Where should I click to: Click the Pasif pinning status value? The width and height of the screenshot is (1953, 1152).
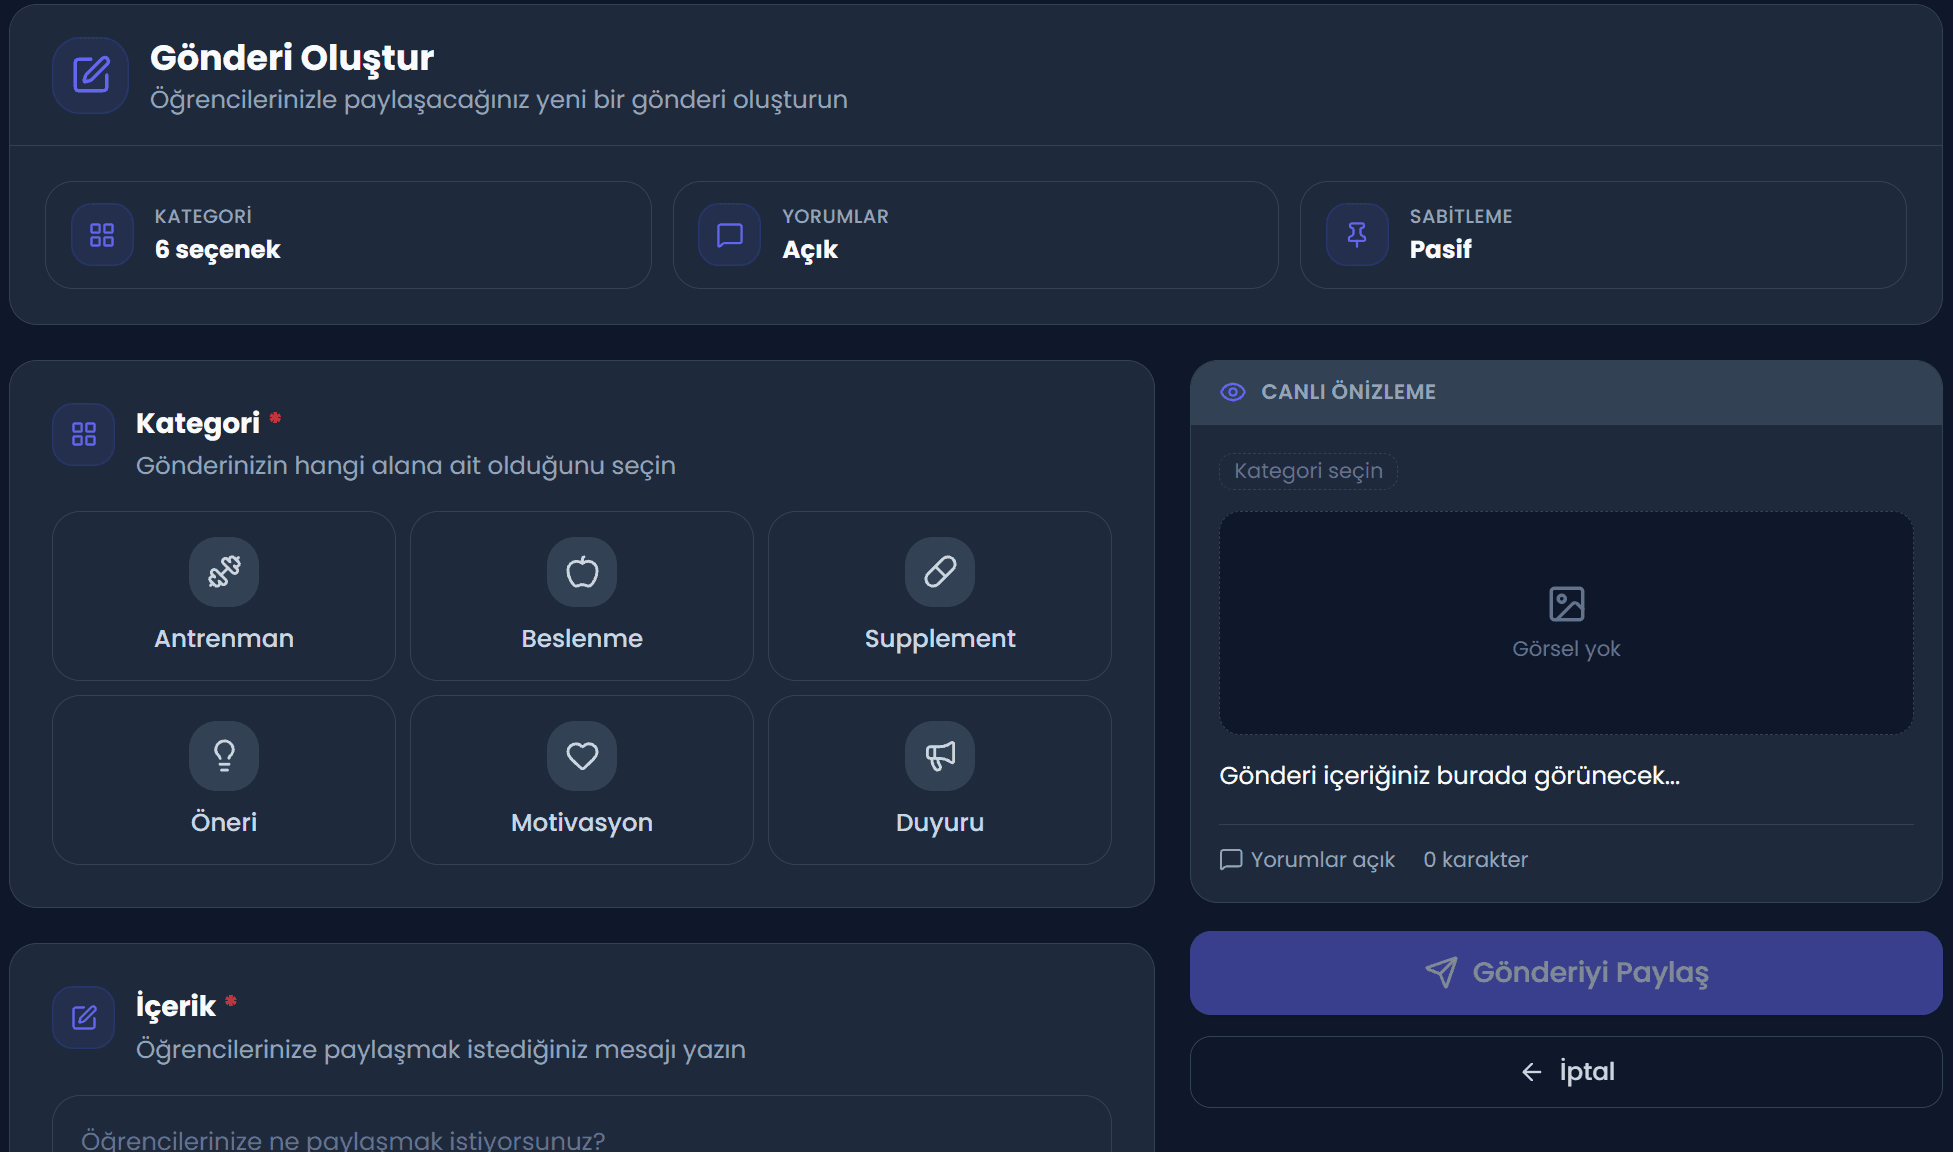click(x=1440, y=250)
